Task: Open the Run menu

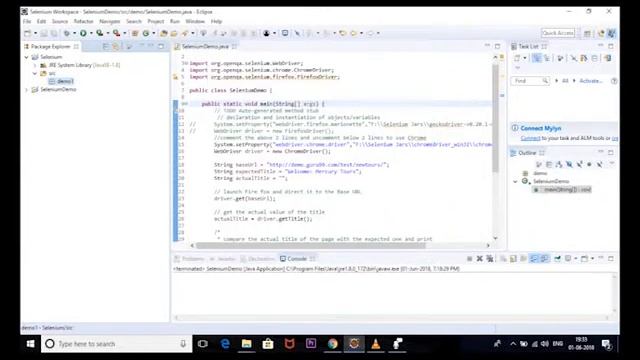Action: pos(175,21)
